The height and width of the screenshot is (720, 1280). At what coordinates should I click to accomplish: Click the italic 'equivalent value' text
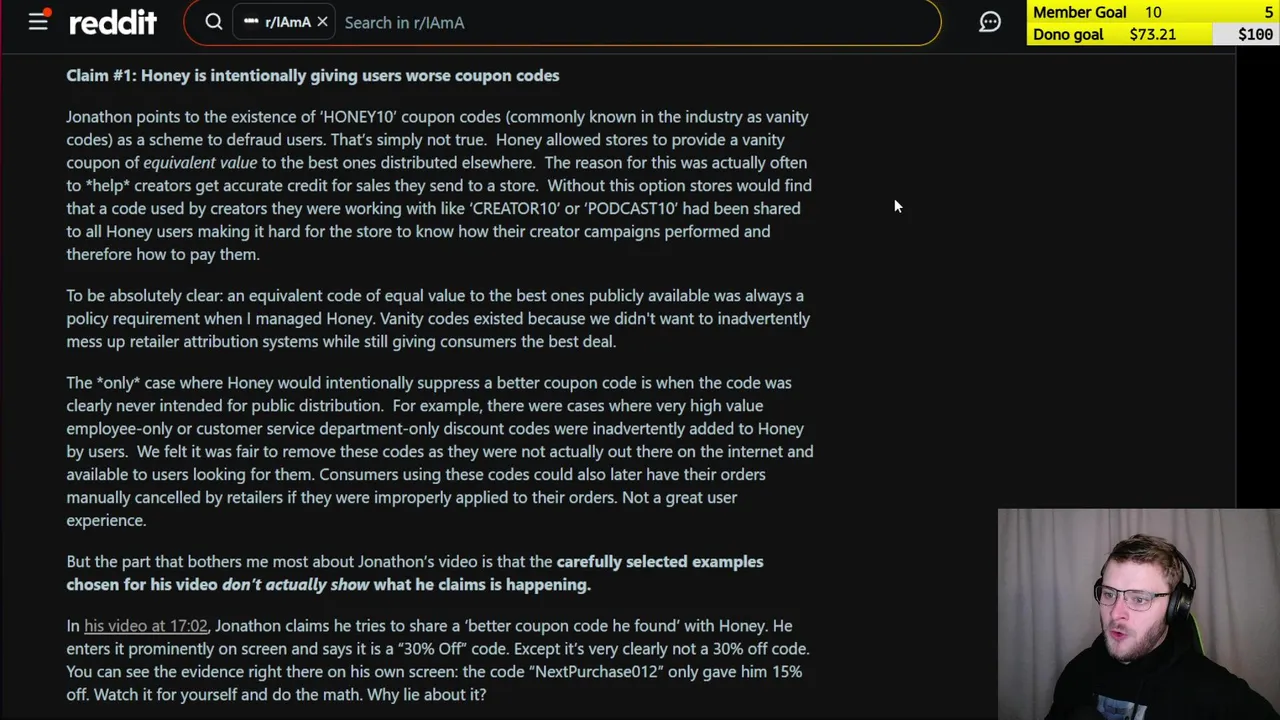click(200, 163)
